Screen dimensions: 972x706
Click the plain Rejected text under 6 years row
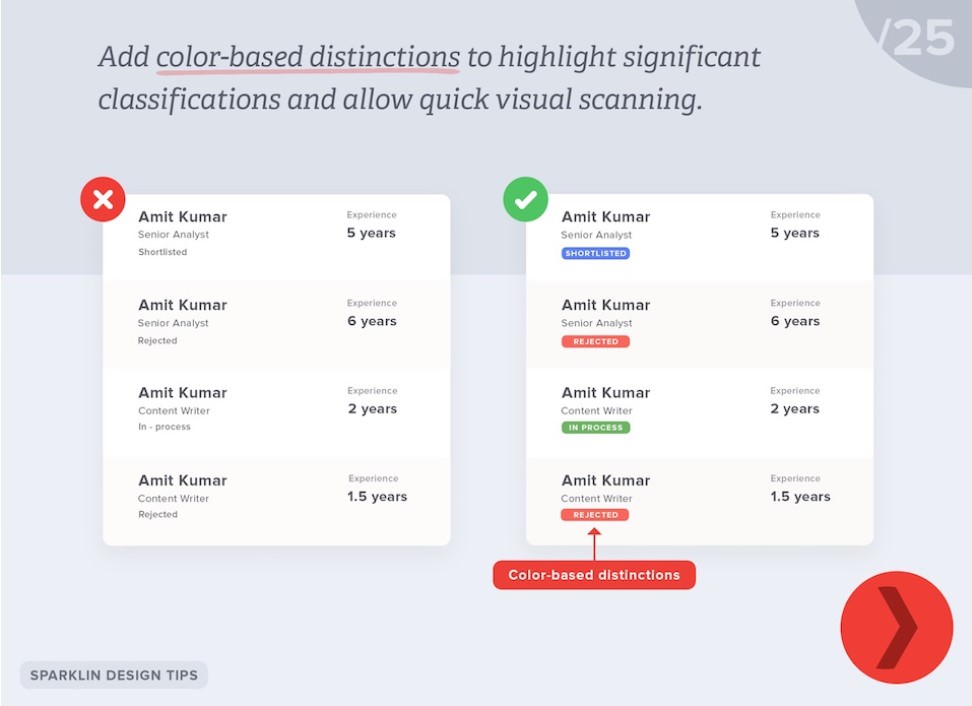[157, 341]
